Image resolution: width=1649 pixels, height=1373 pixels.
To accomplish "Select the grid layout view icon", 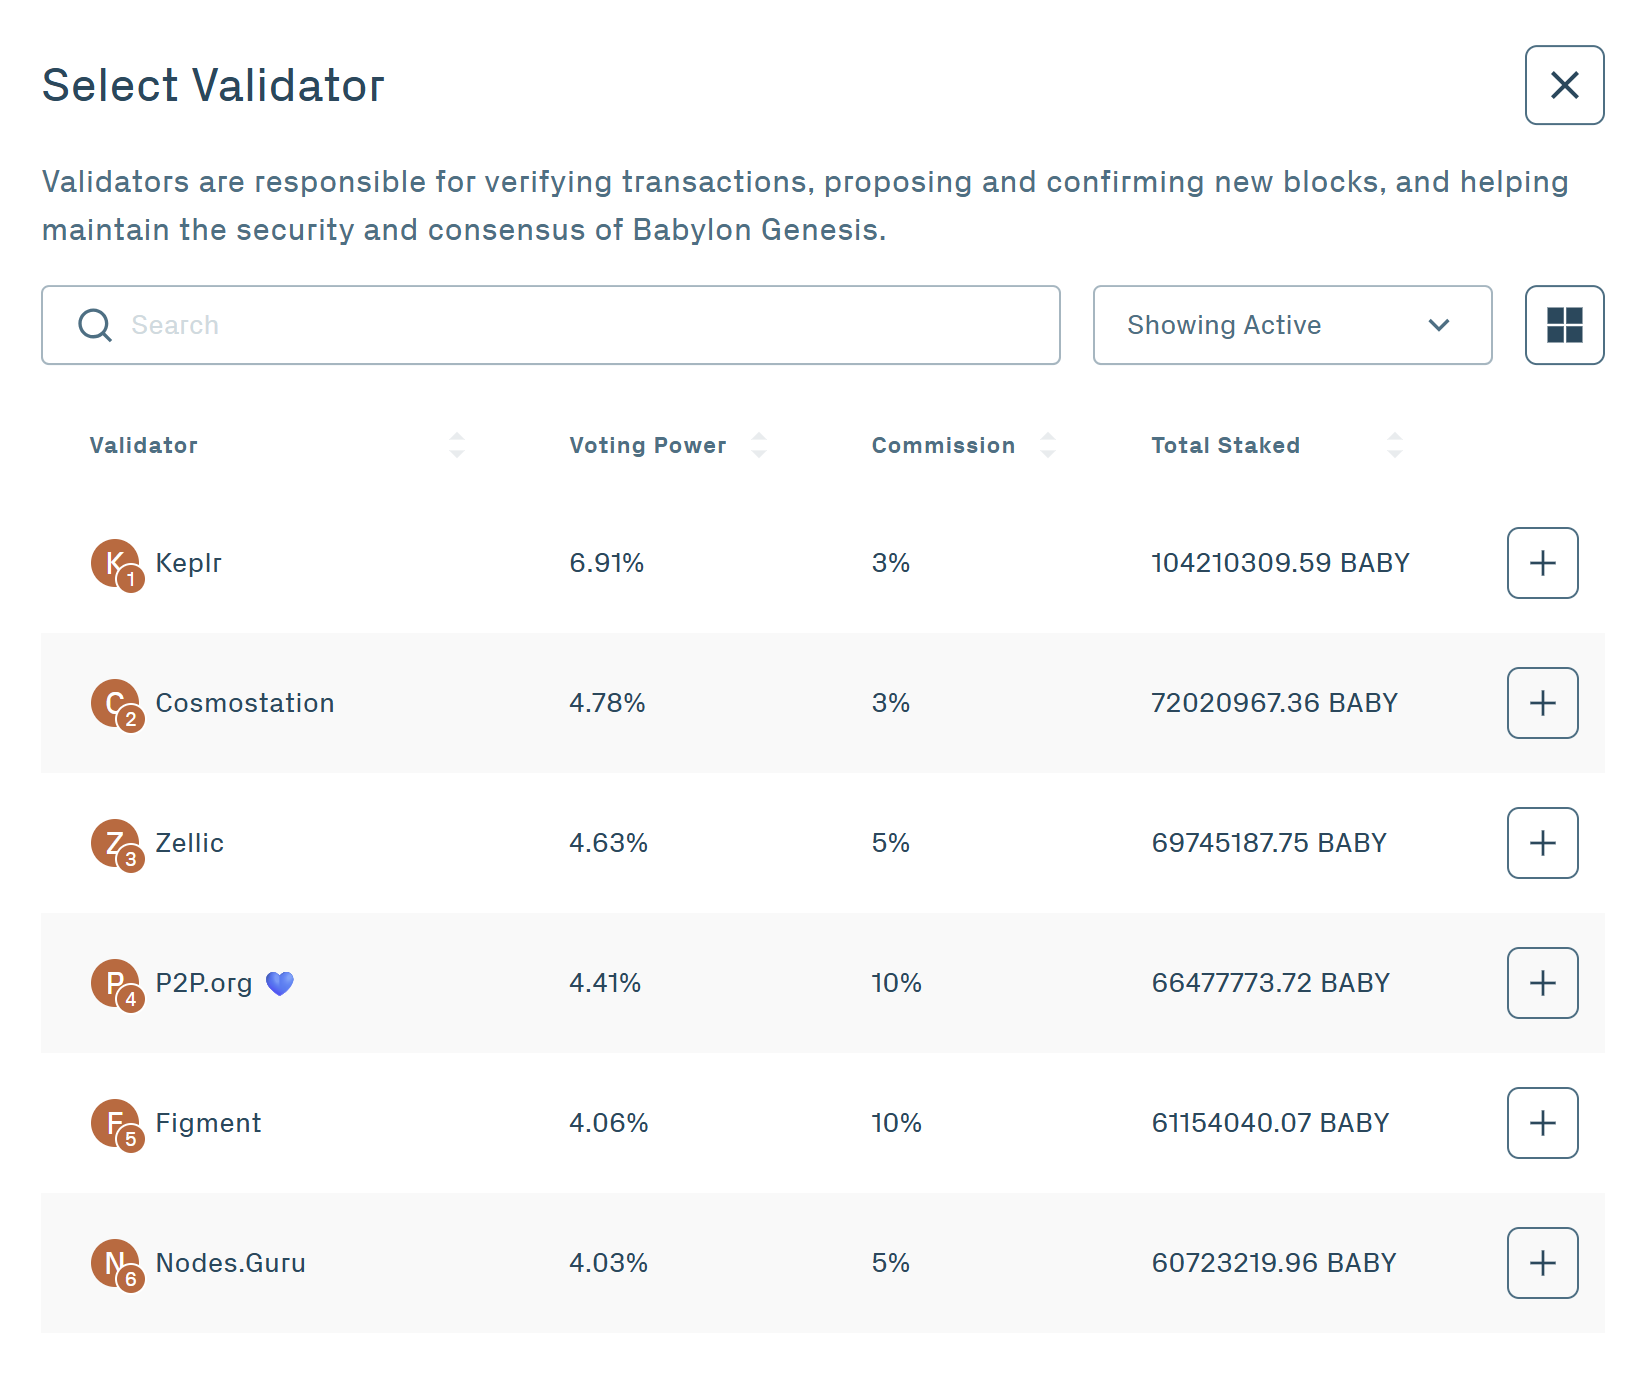I will [x=1563, y=325].
